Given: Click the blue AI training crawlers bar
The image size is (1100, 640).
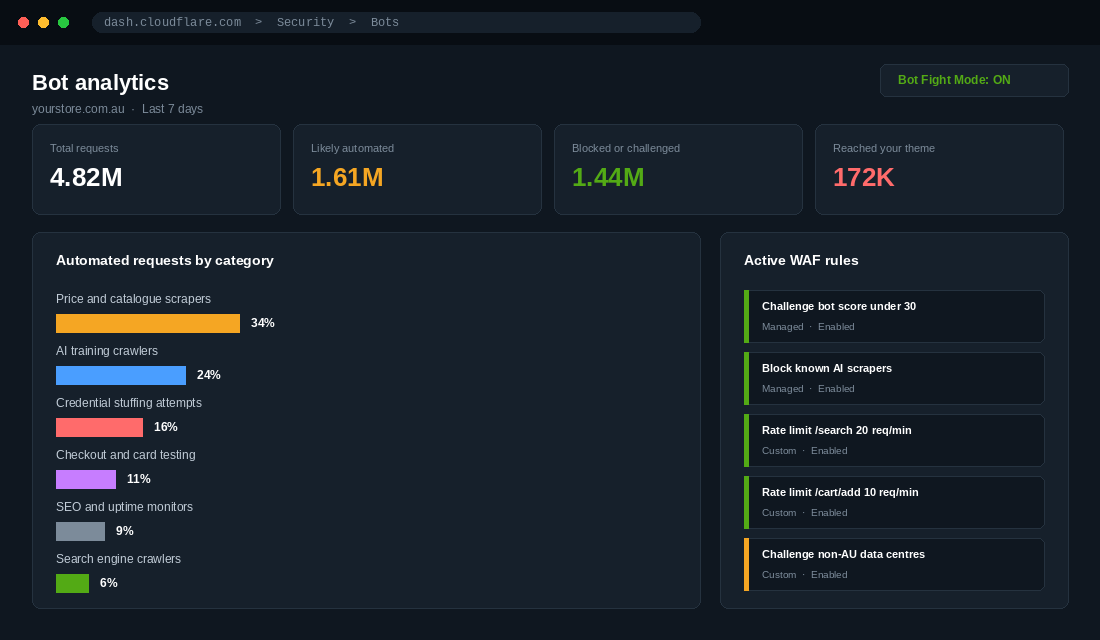Looking at the screenshot, I should (121, 375).
